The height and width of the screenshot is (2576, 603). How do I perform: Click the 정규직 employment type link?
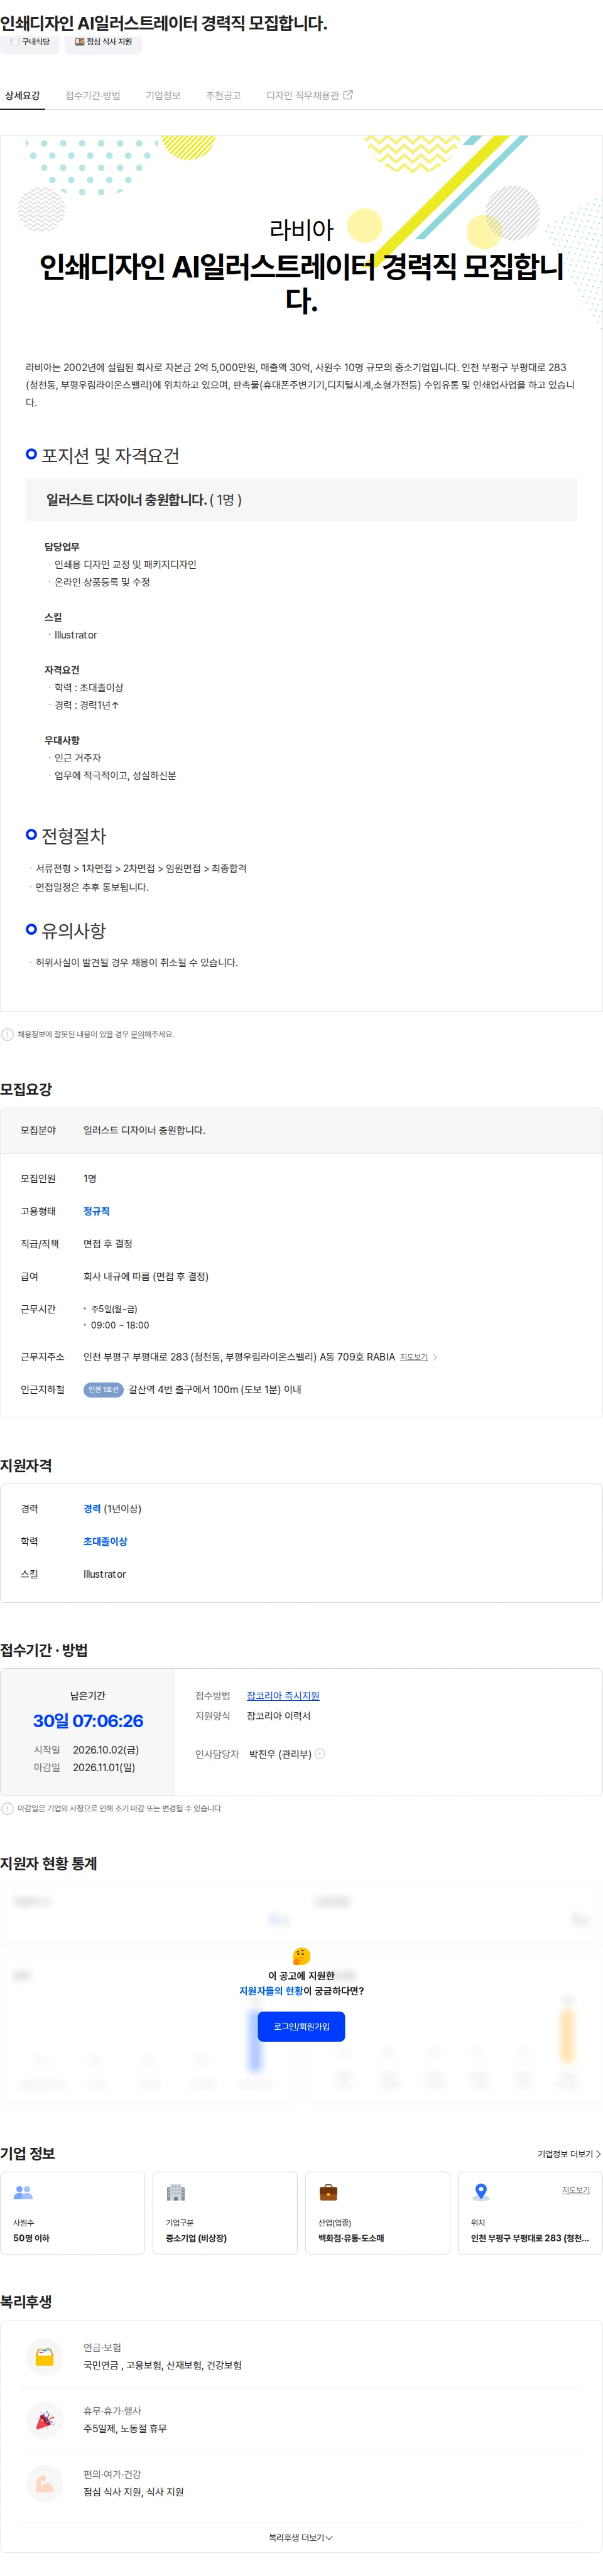tap(96, 1211)
